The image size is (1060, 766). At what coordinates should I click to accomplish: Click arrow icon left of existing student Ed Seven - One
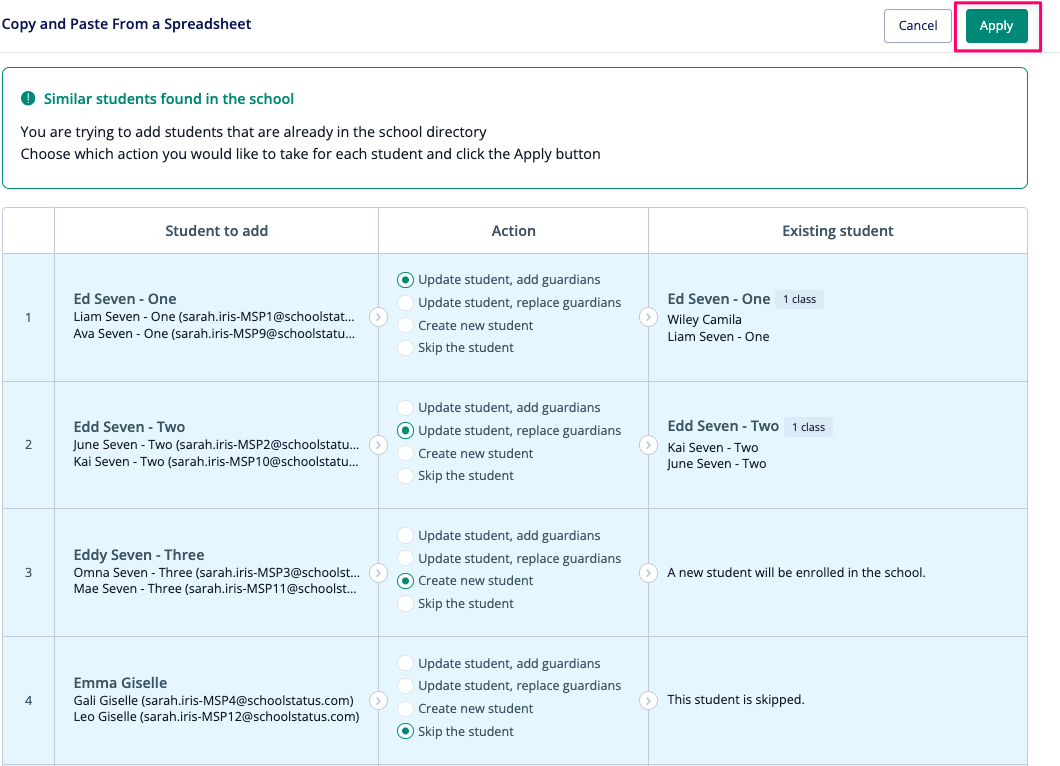point(648,317)
